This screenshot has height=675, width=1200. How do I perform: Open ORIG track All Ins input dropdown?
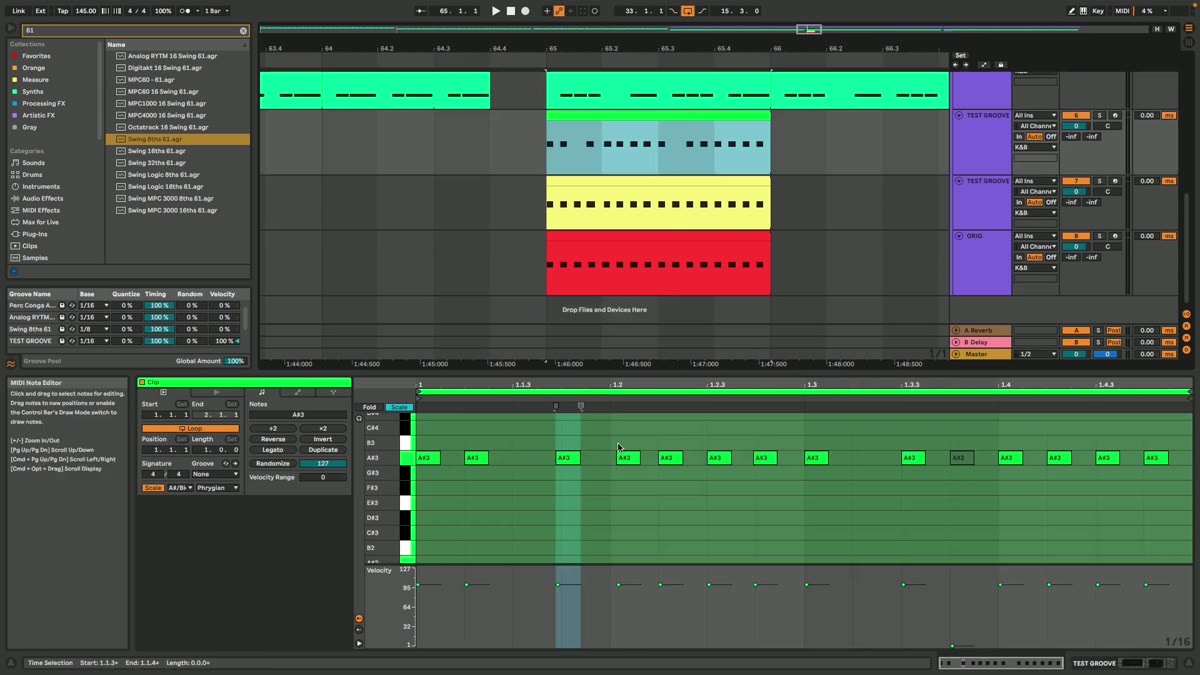[1036, 236]
